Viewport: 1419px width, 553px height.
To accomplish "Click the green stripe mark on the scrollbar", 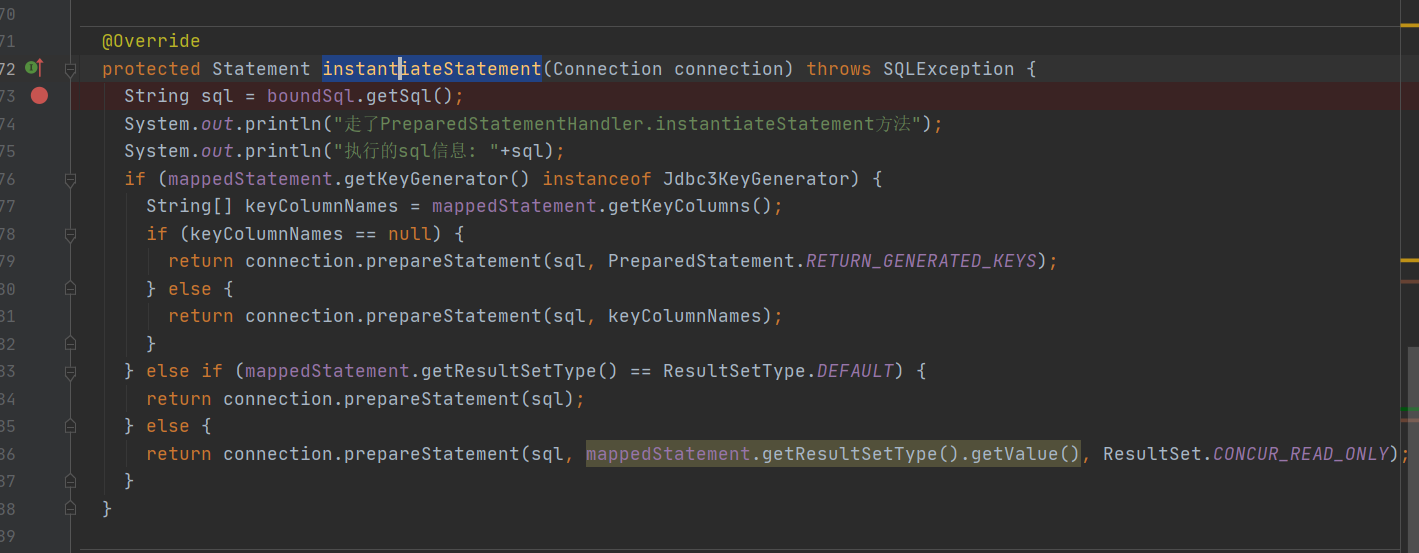I will click(x=1409, y=410).
